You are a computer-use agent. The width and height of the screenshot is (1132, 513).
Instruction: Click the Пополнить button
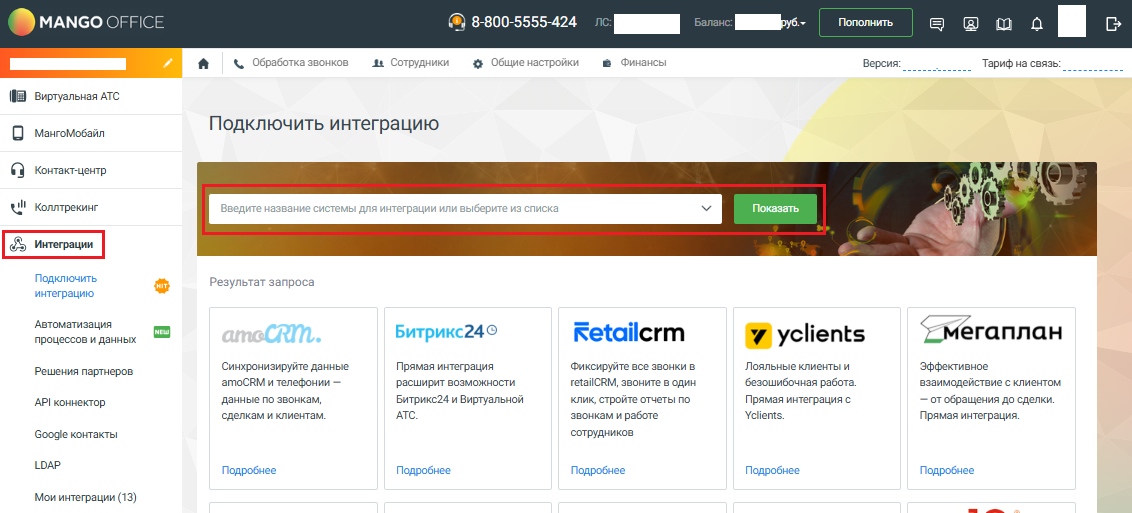(866, 22)
